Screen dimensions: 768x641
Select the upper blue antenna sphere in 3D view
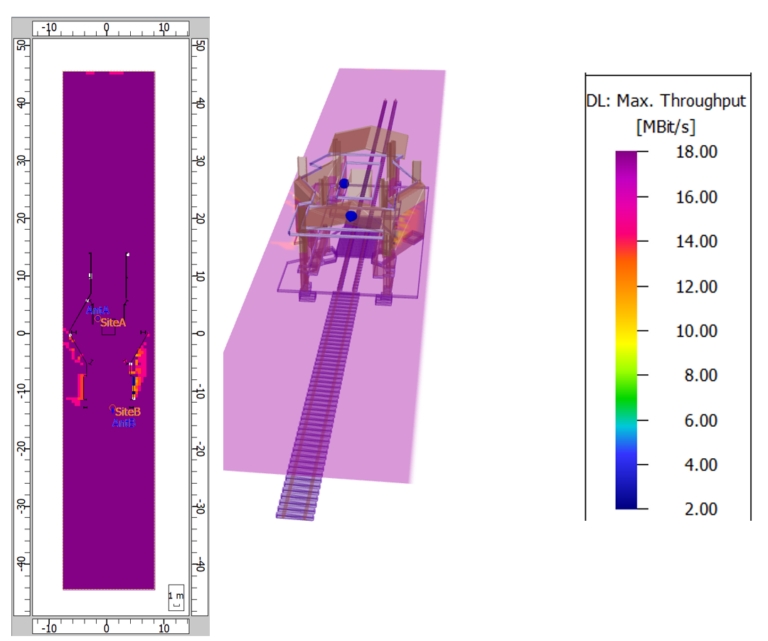(343, 183)
